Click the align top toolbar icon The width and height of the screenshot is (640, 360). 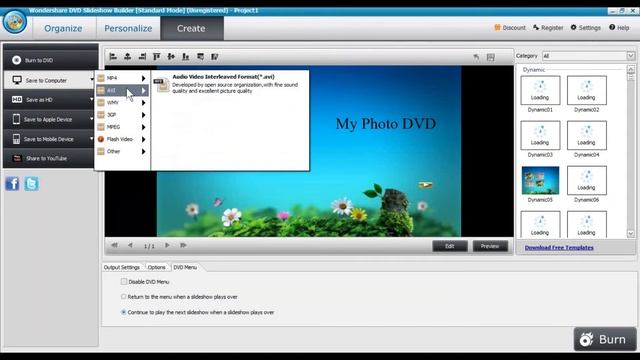pos(156,57)
